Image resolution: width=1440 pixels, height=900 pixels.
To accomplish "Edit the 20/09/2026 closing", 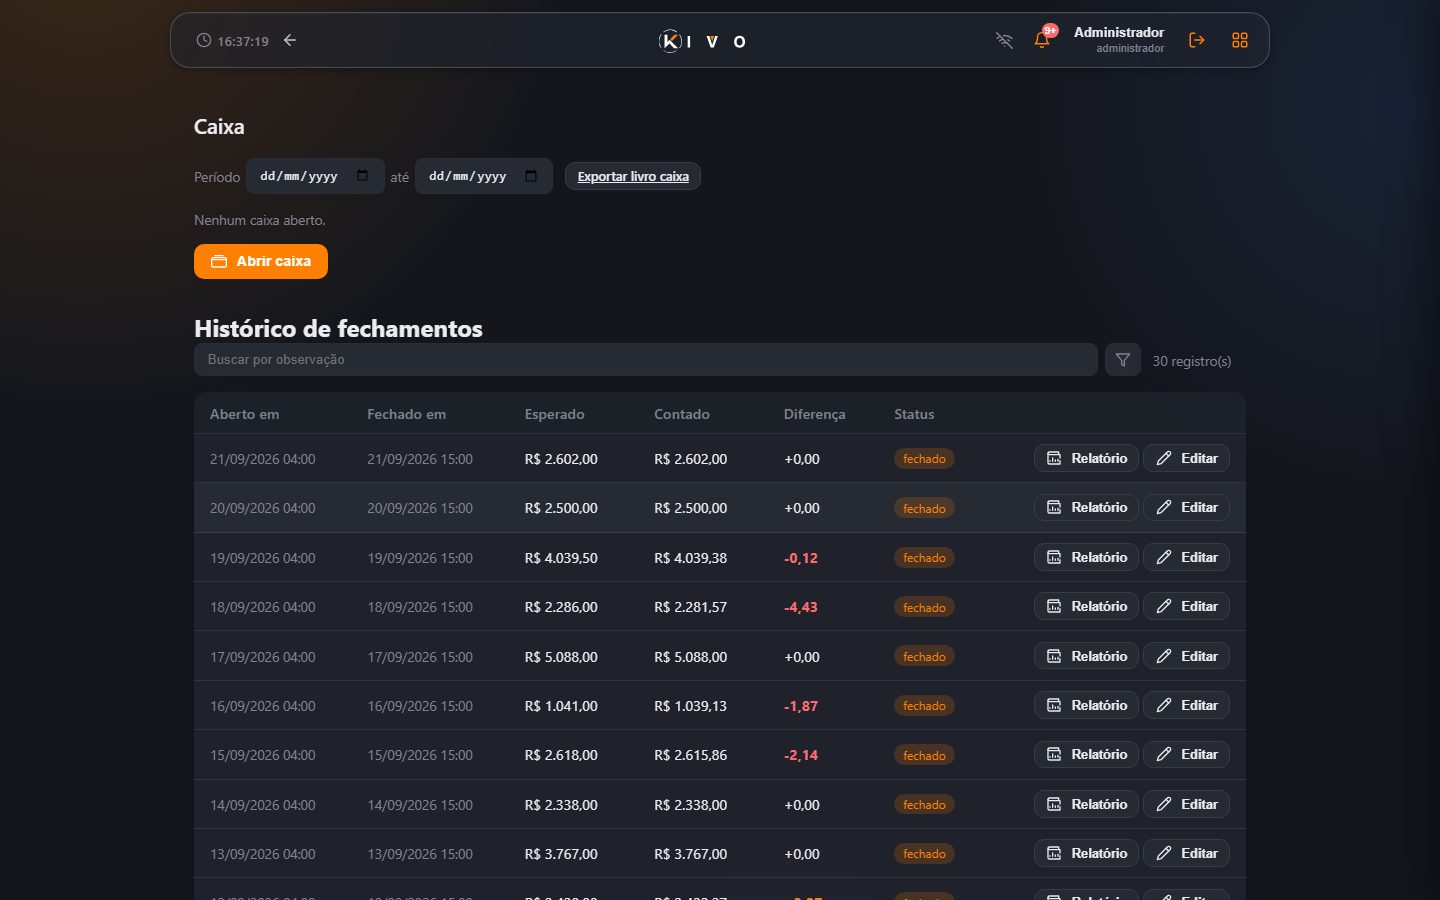I will (1187, 507).
